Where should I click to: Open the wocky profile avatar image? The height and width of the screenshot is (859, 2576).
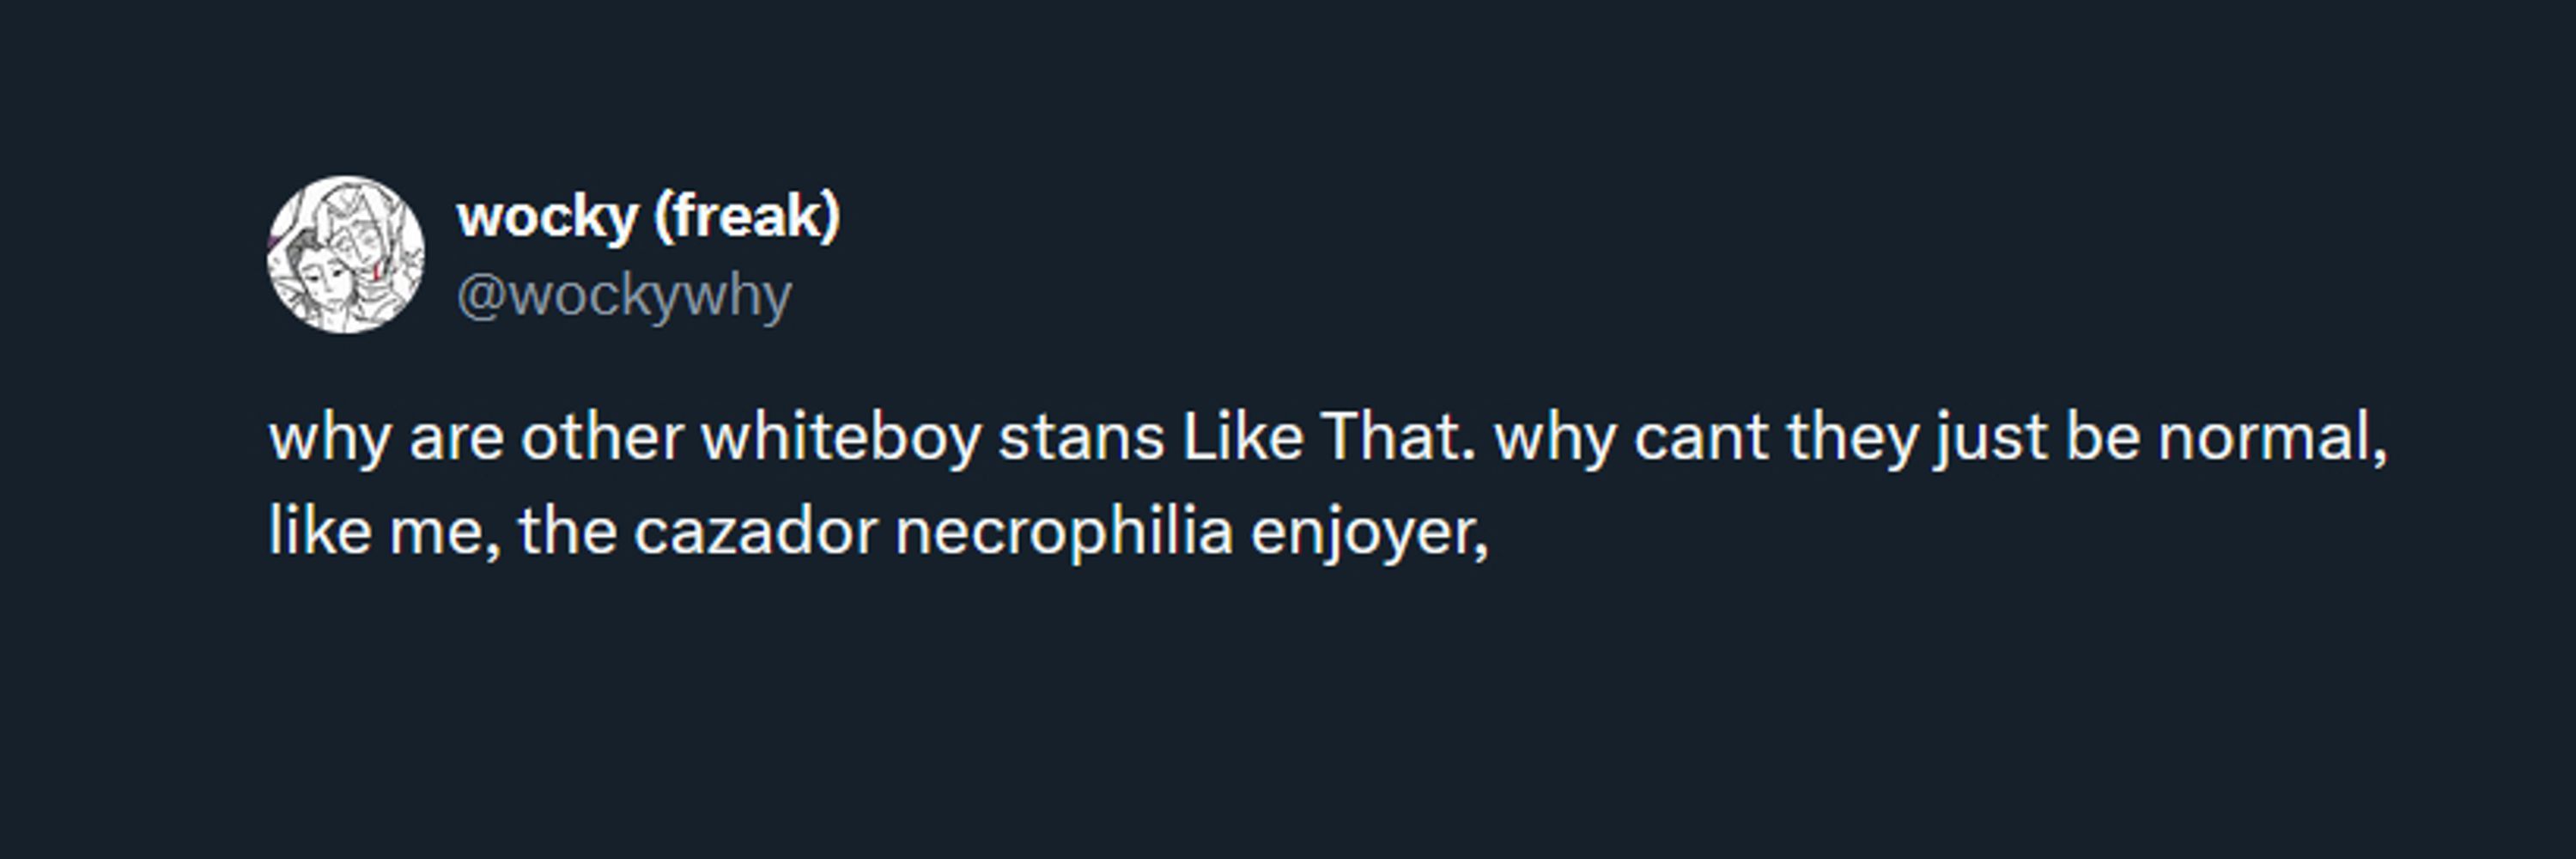pyautogui.click(x=346, y=255)
